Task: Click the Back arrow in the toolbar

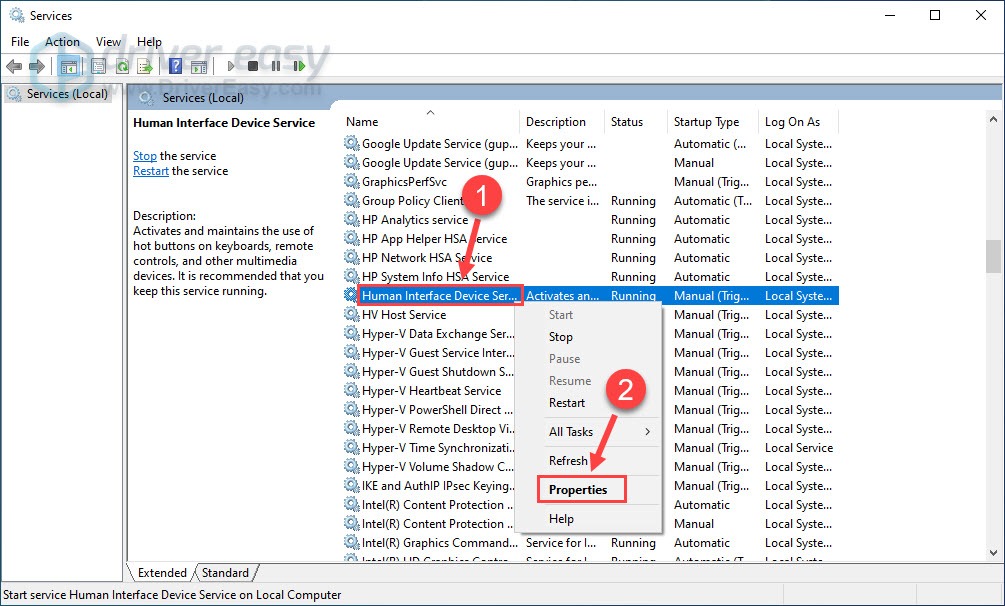Action: pyautogui.click(x=13, y=67)
